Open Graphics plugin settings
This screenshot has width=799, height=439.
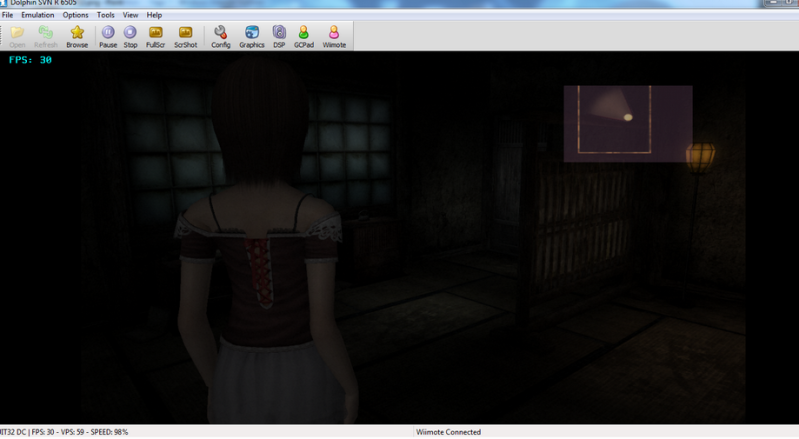click(x=252, y=36)
